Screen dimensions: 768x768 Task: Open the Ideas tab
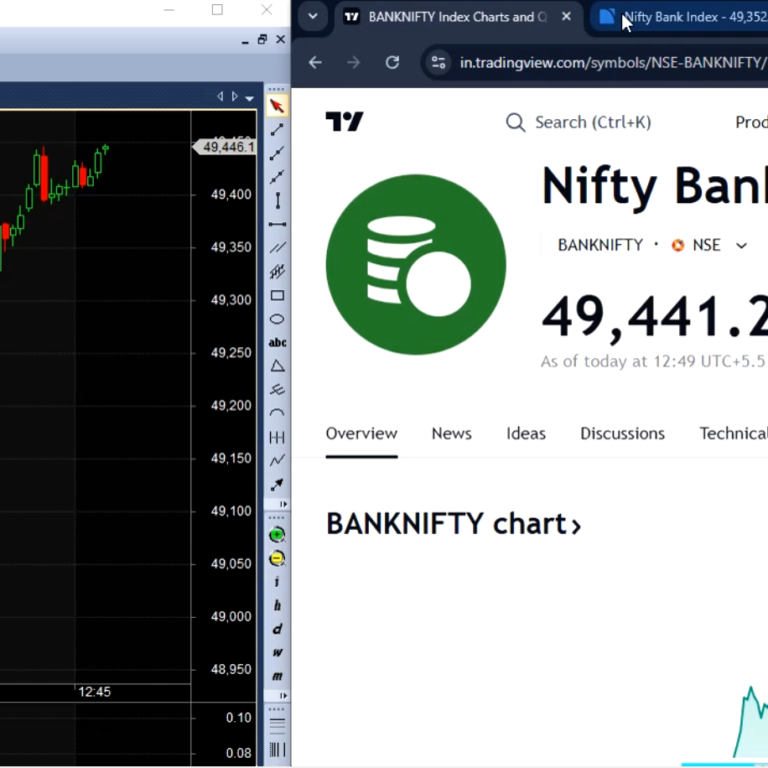[x=526, y=433]
